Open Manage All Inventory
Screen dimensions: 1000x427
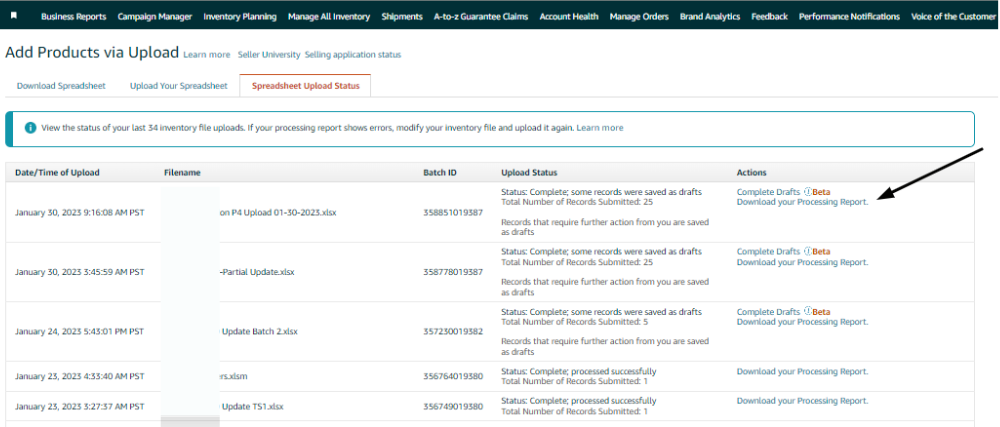point(328,17)
